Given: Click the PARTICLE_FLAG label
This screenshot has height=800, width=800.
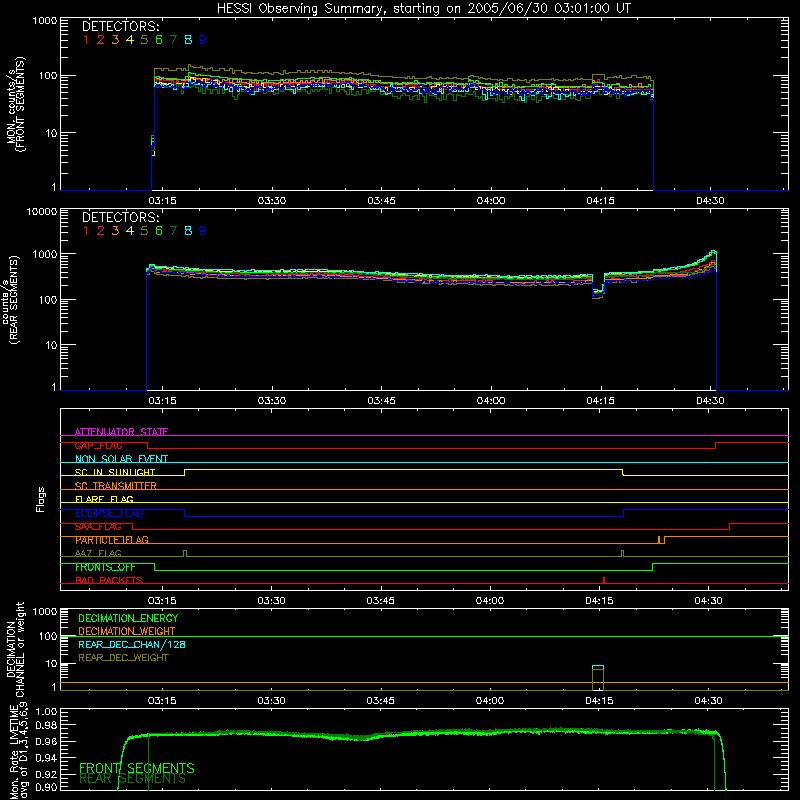Looking at the screenshot, I should pos(112,540).
